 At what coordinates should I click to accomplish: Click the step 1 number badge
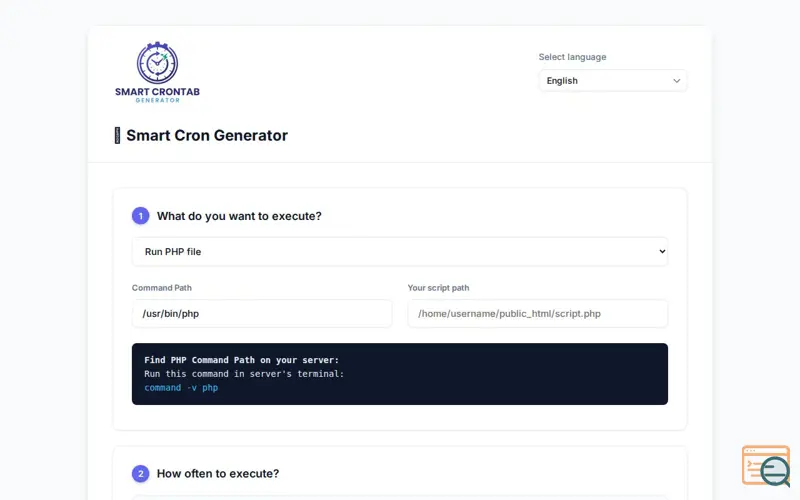coord(141,216)
